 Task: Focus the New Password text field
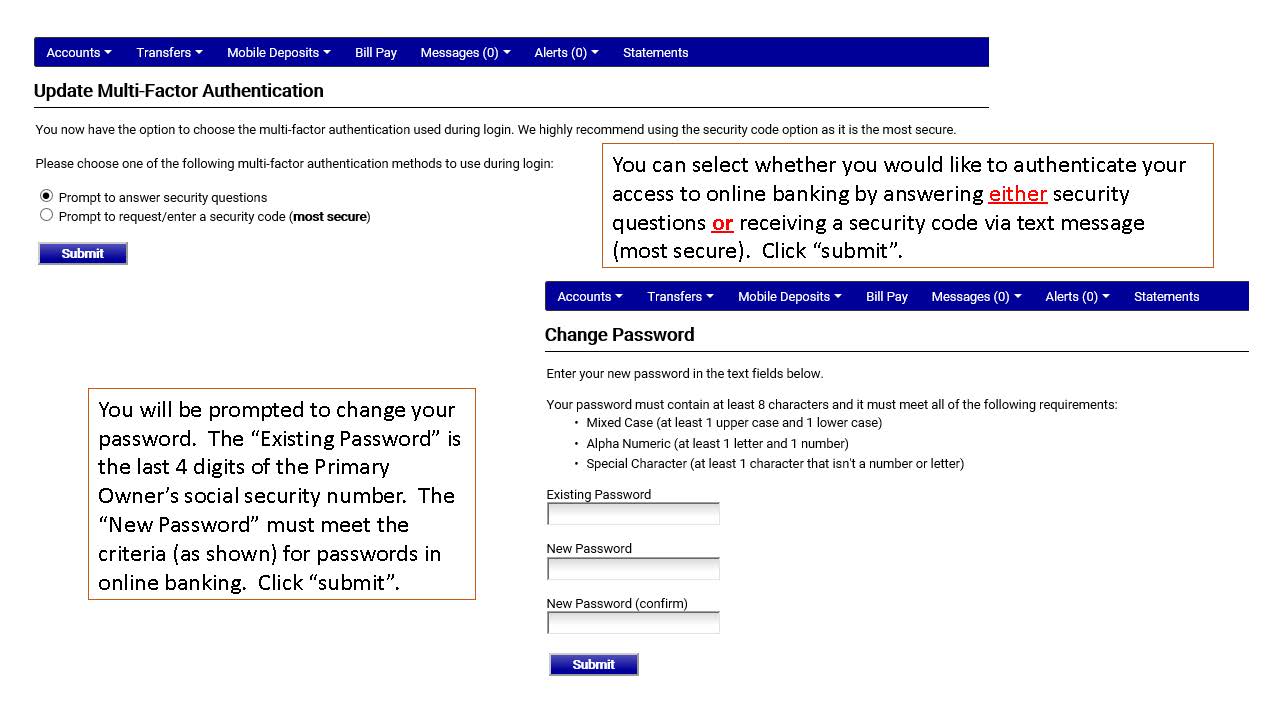click(x=633, y=569)
